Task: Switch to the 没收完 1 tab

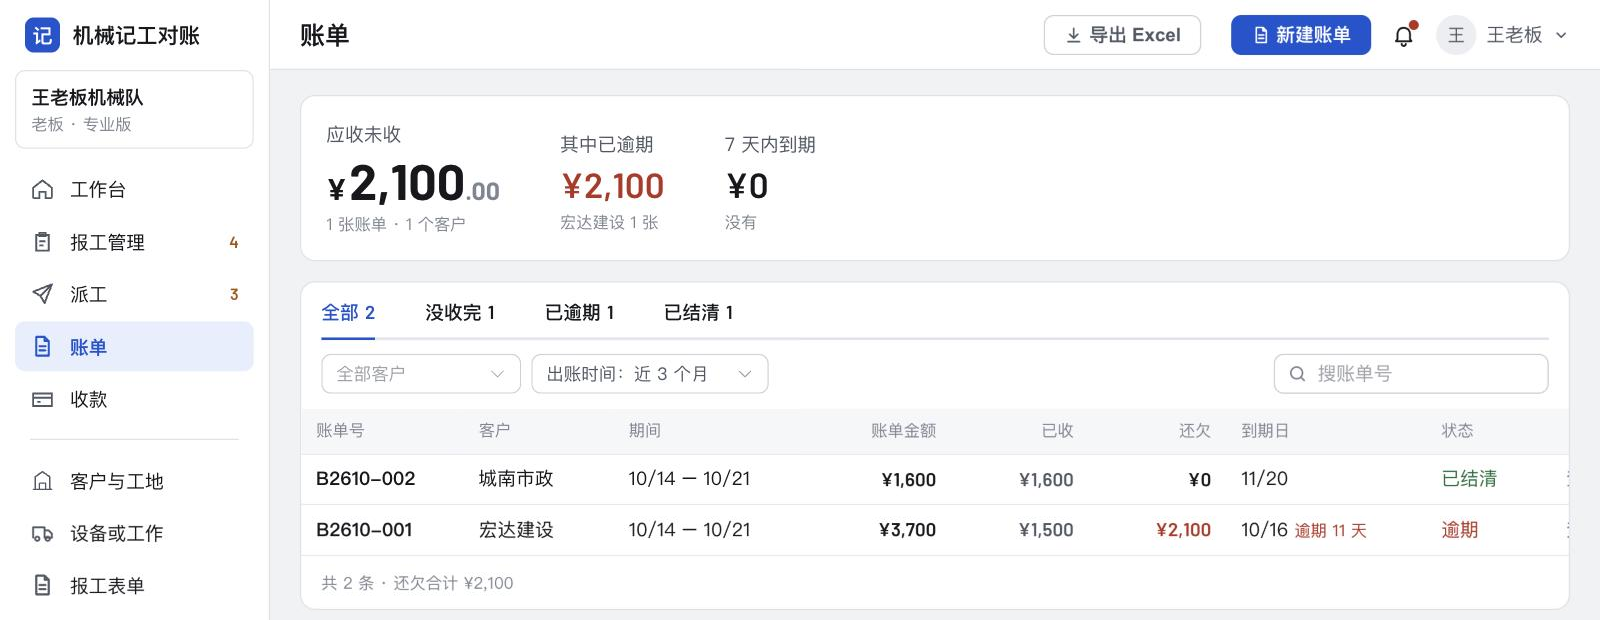Action: (x=460, y=313)
